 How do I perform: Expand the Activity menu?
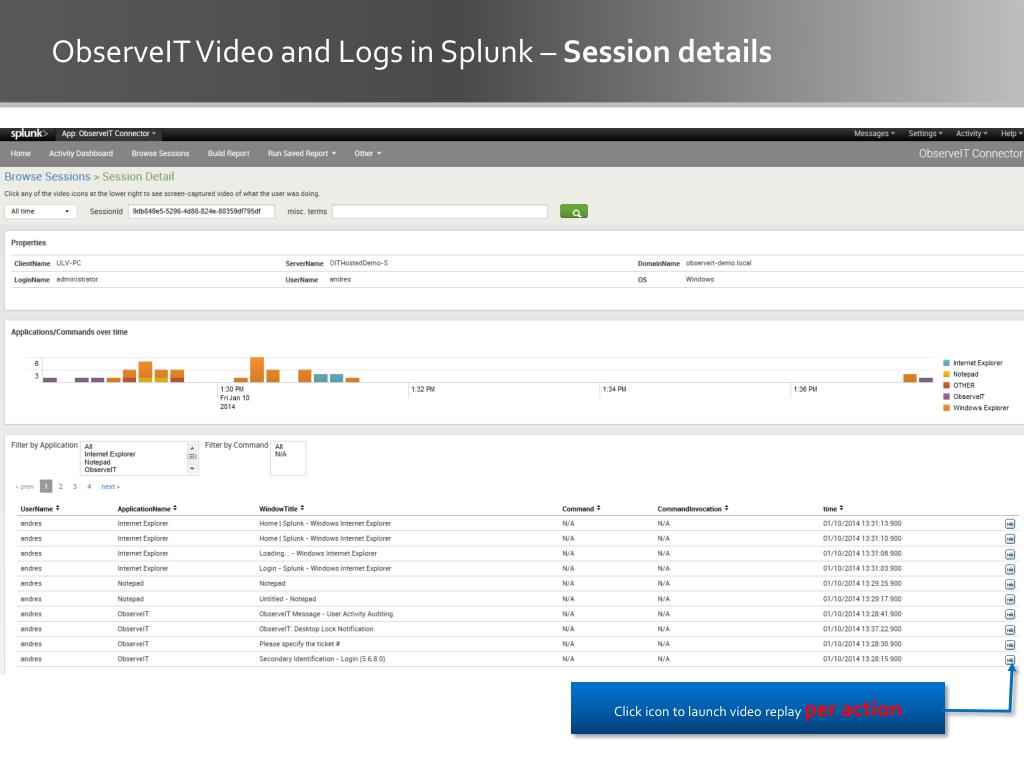pos(972,133)
